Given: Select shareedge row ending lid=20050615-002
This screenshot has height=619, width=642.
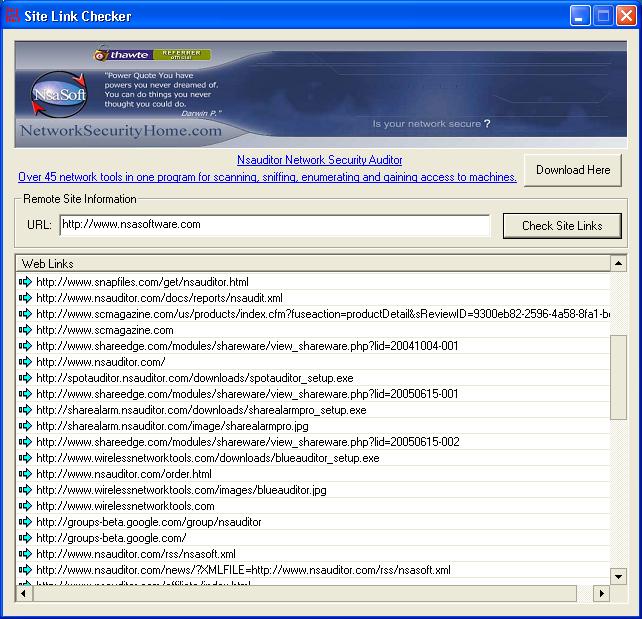Looking at the screenshot, I should coord(313,442).
